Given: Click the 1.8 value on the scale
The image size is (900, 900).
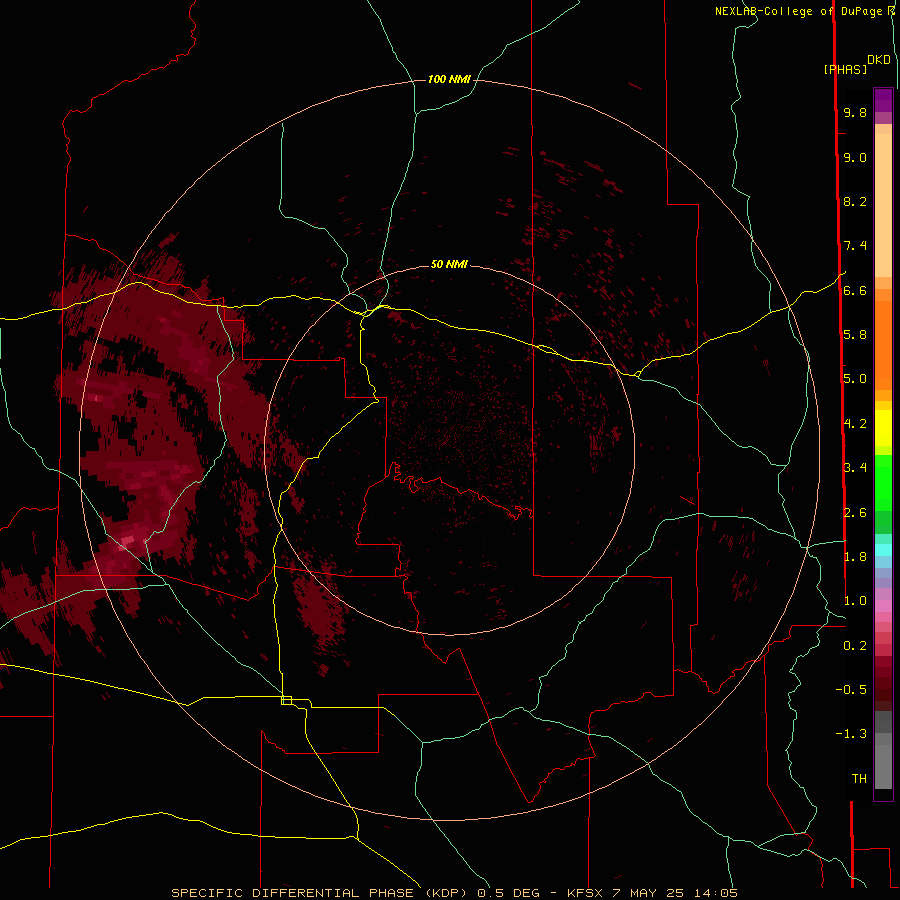Looking at the screenshot, I should pyautogui.click(x=855, y=557).
